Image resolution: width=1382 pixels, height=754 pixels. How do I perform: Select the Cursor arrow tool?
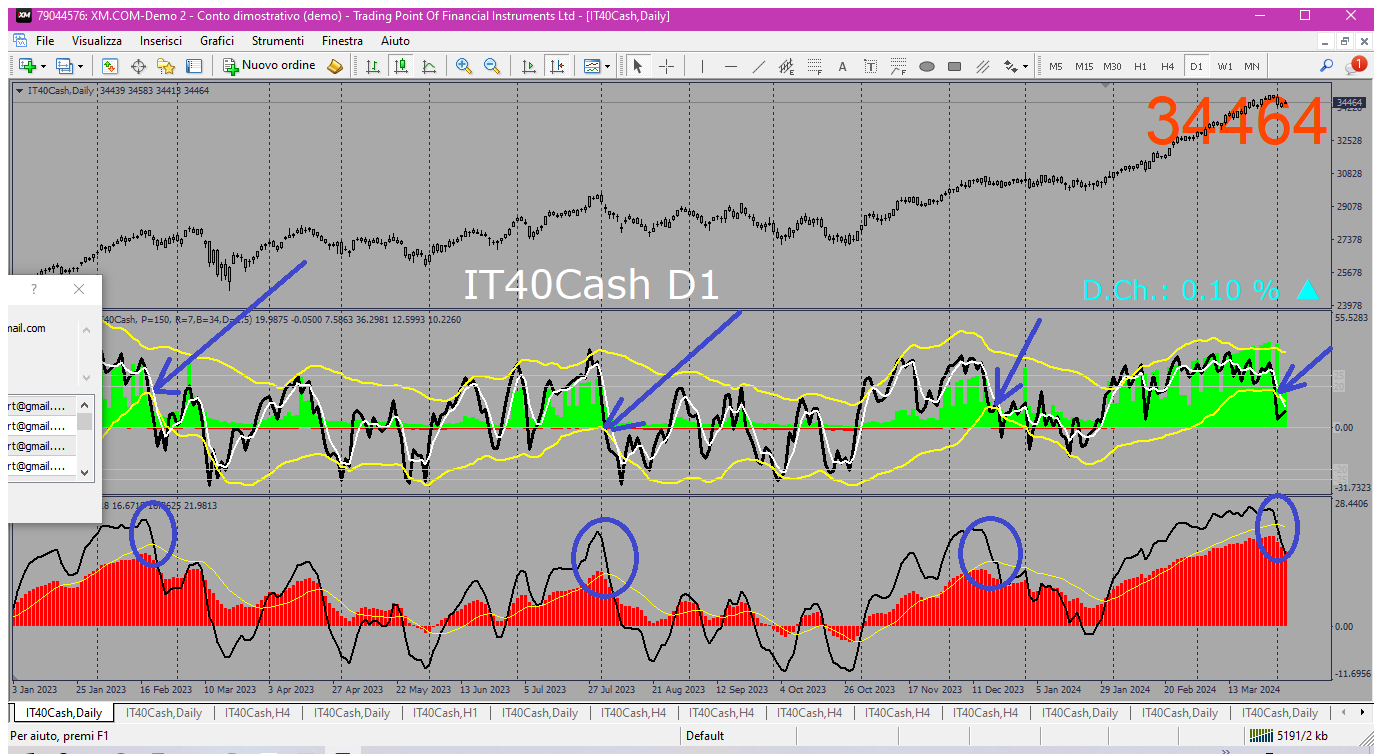638,66
